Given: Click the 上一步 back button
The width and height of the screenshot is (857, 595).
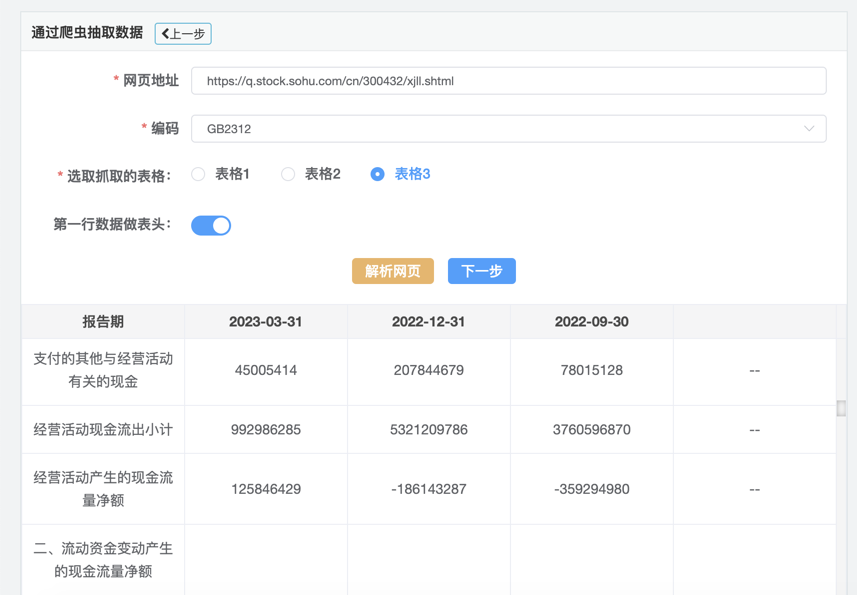Looking at the screenshot, I should coord(183,34).
